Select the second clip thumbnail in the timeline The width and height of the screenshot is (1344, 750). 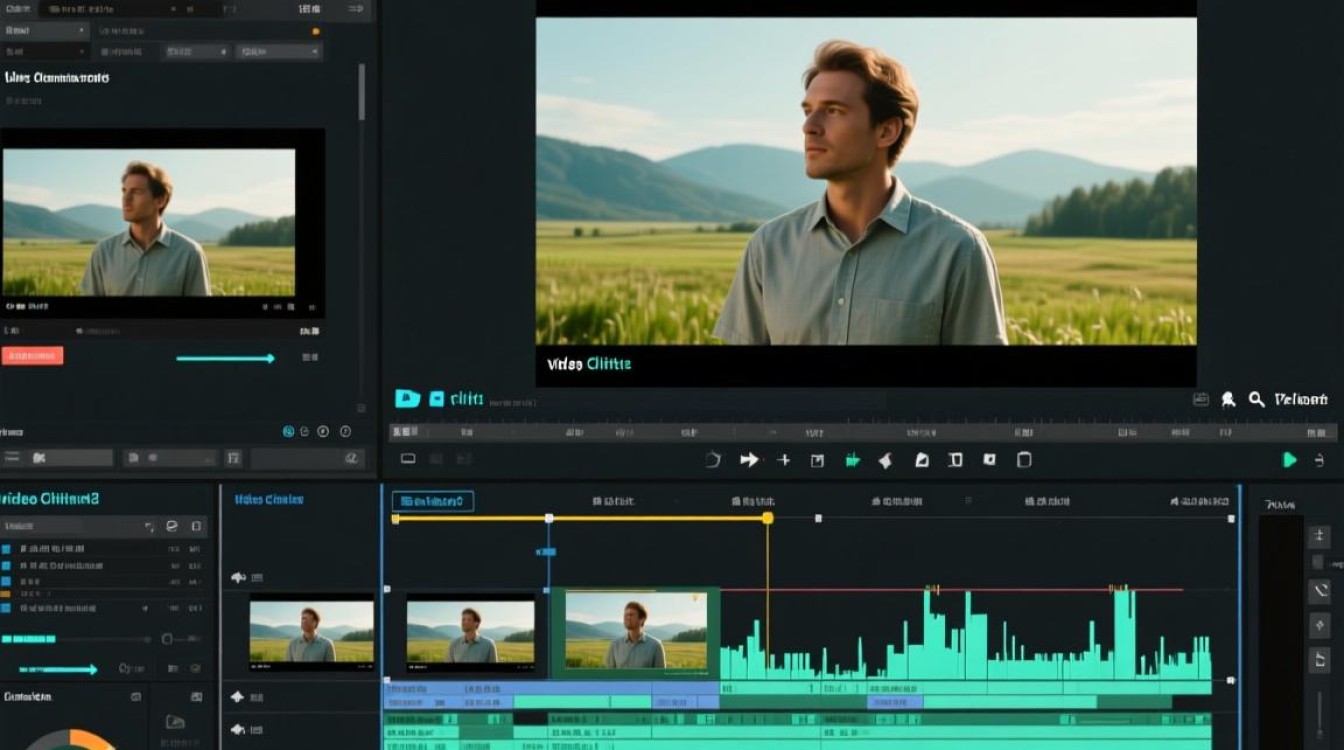[x=470, y=634]
